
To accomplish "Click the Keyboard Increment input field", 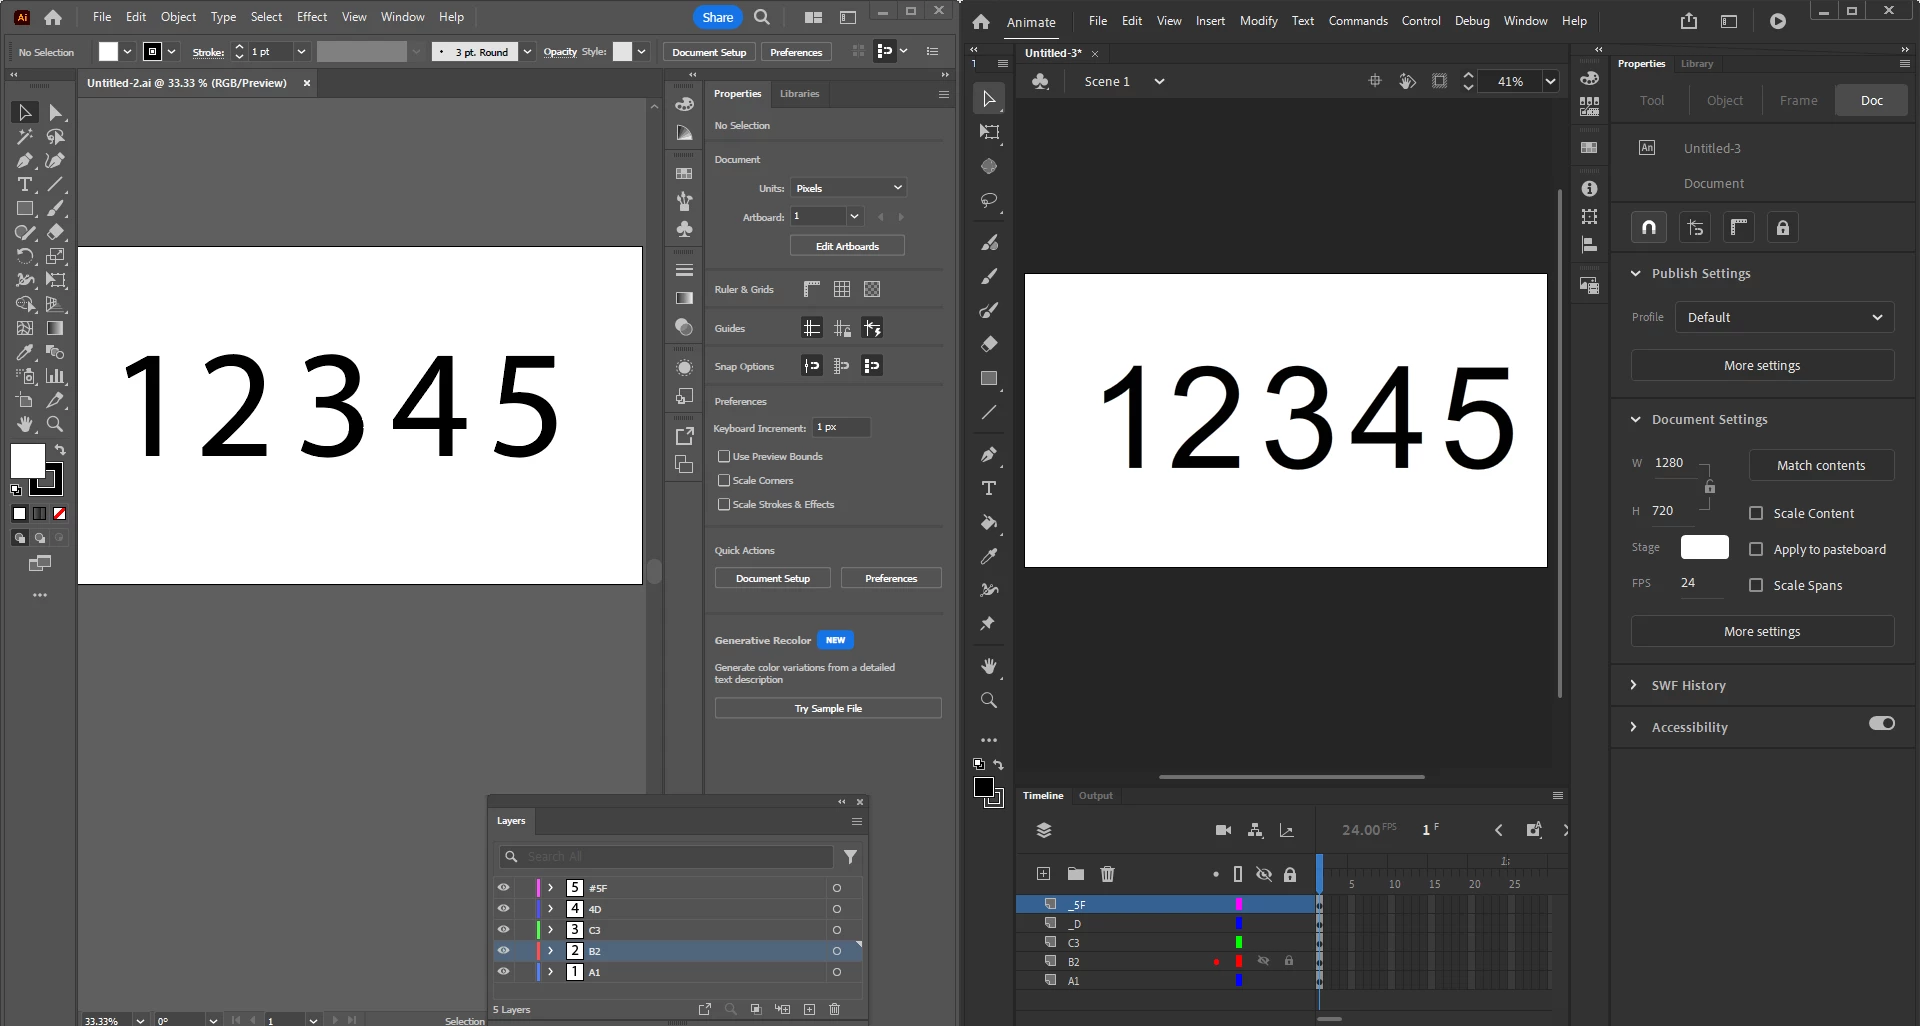I will (x=841, y=427).
